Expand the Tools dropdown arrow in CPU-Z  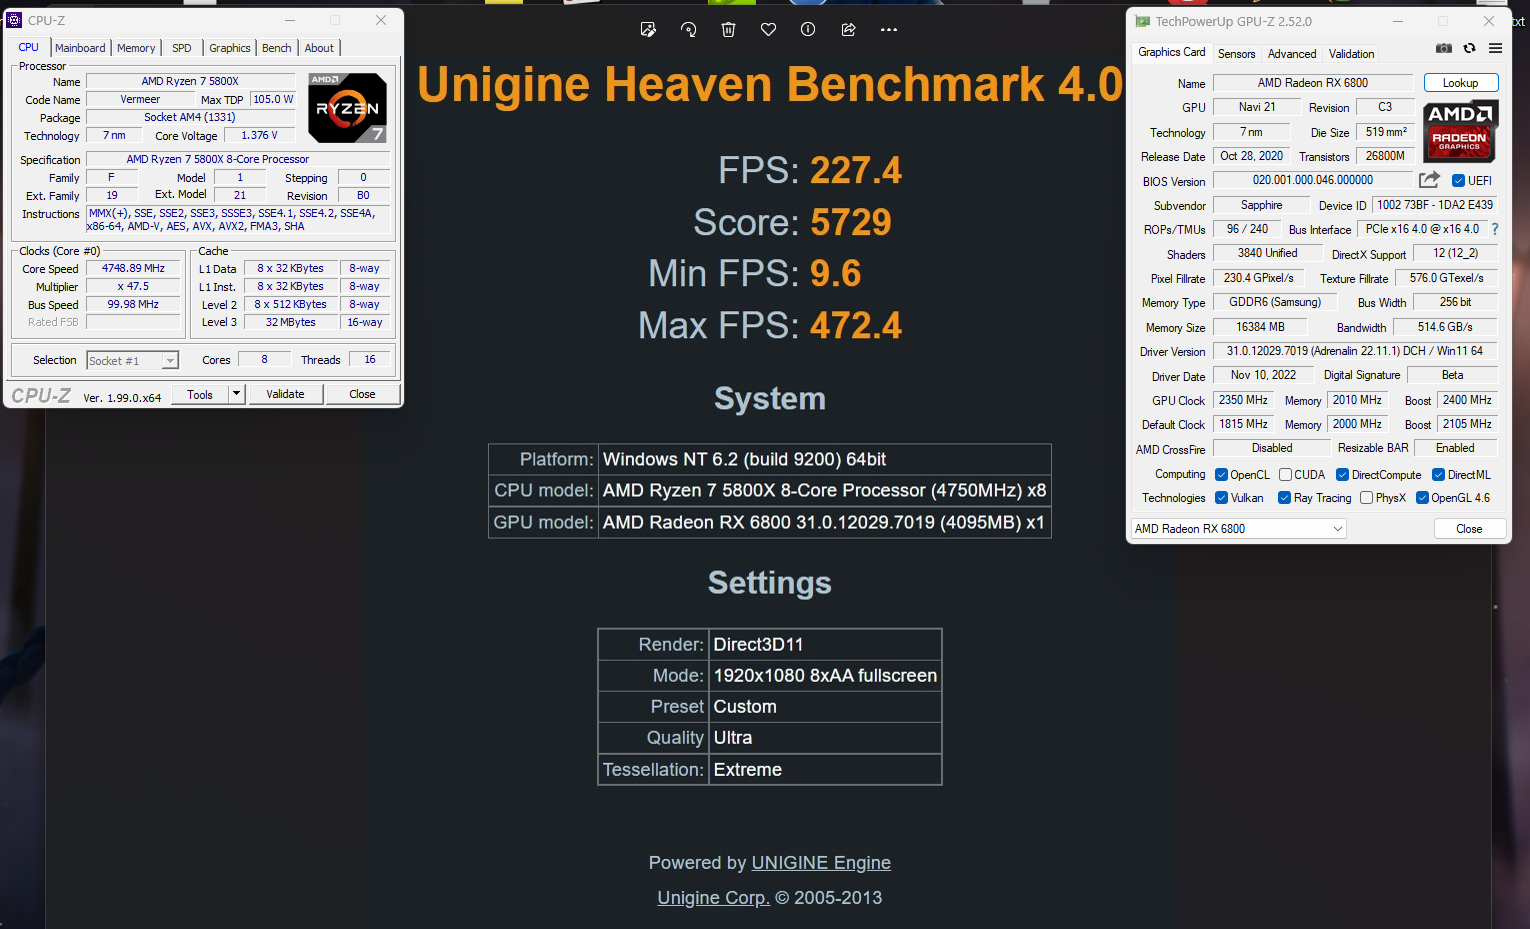(237, 394)
